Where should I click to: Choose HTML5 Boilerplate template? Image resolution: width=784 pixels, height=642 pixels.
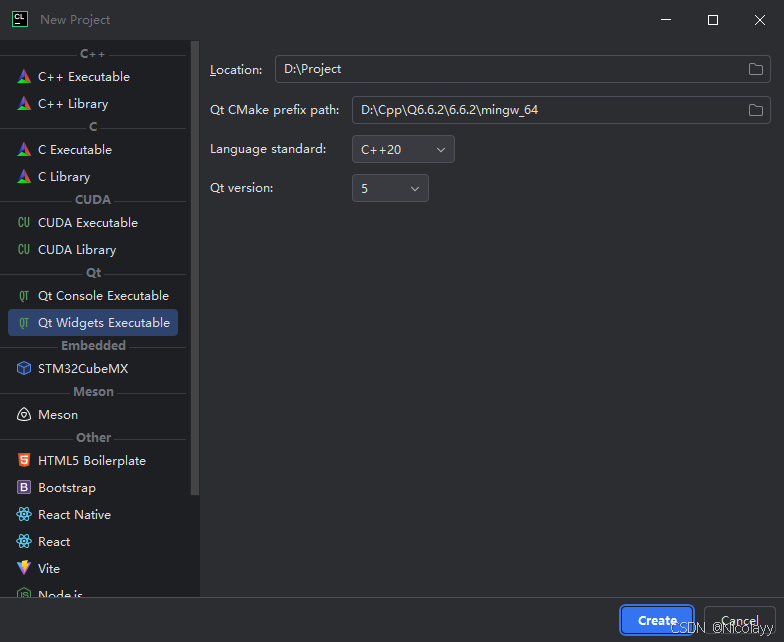point(93,460)
